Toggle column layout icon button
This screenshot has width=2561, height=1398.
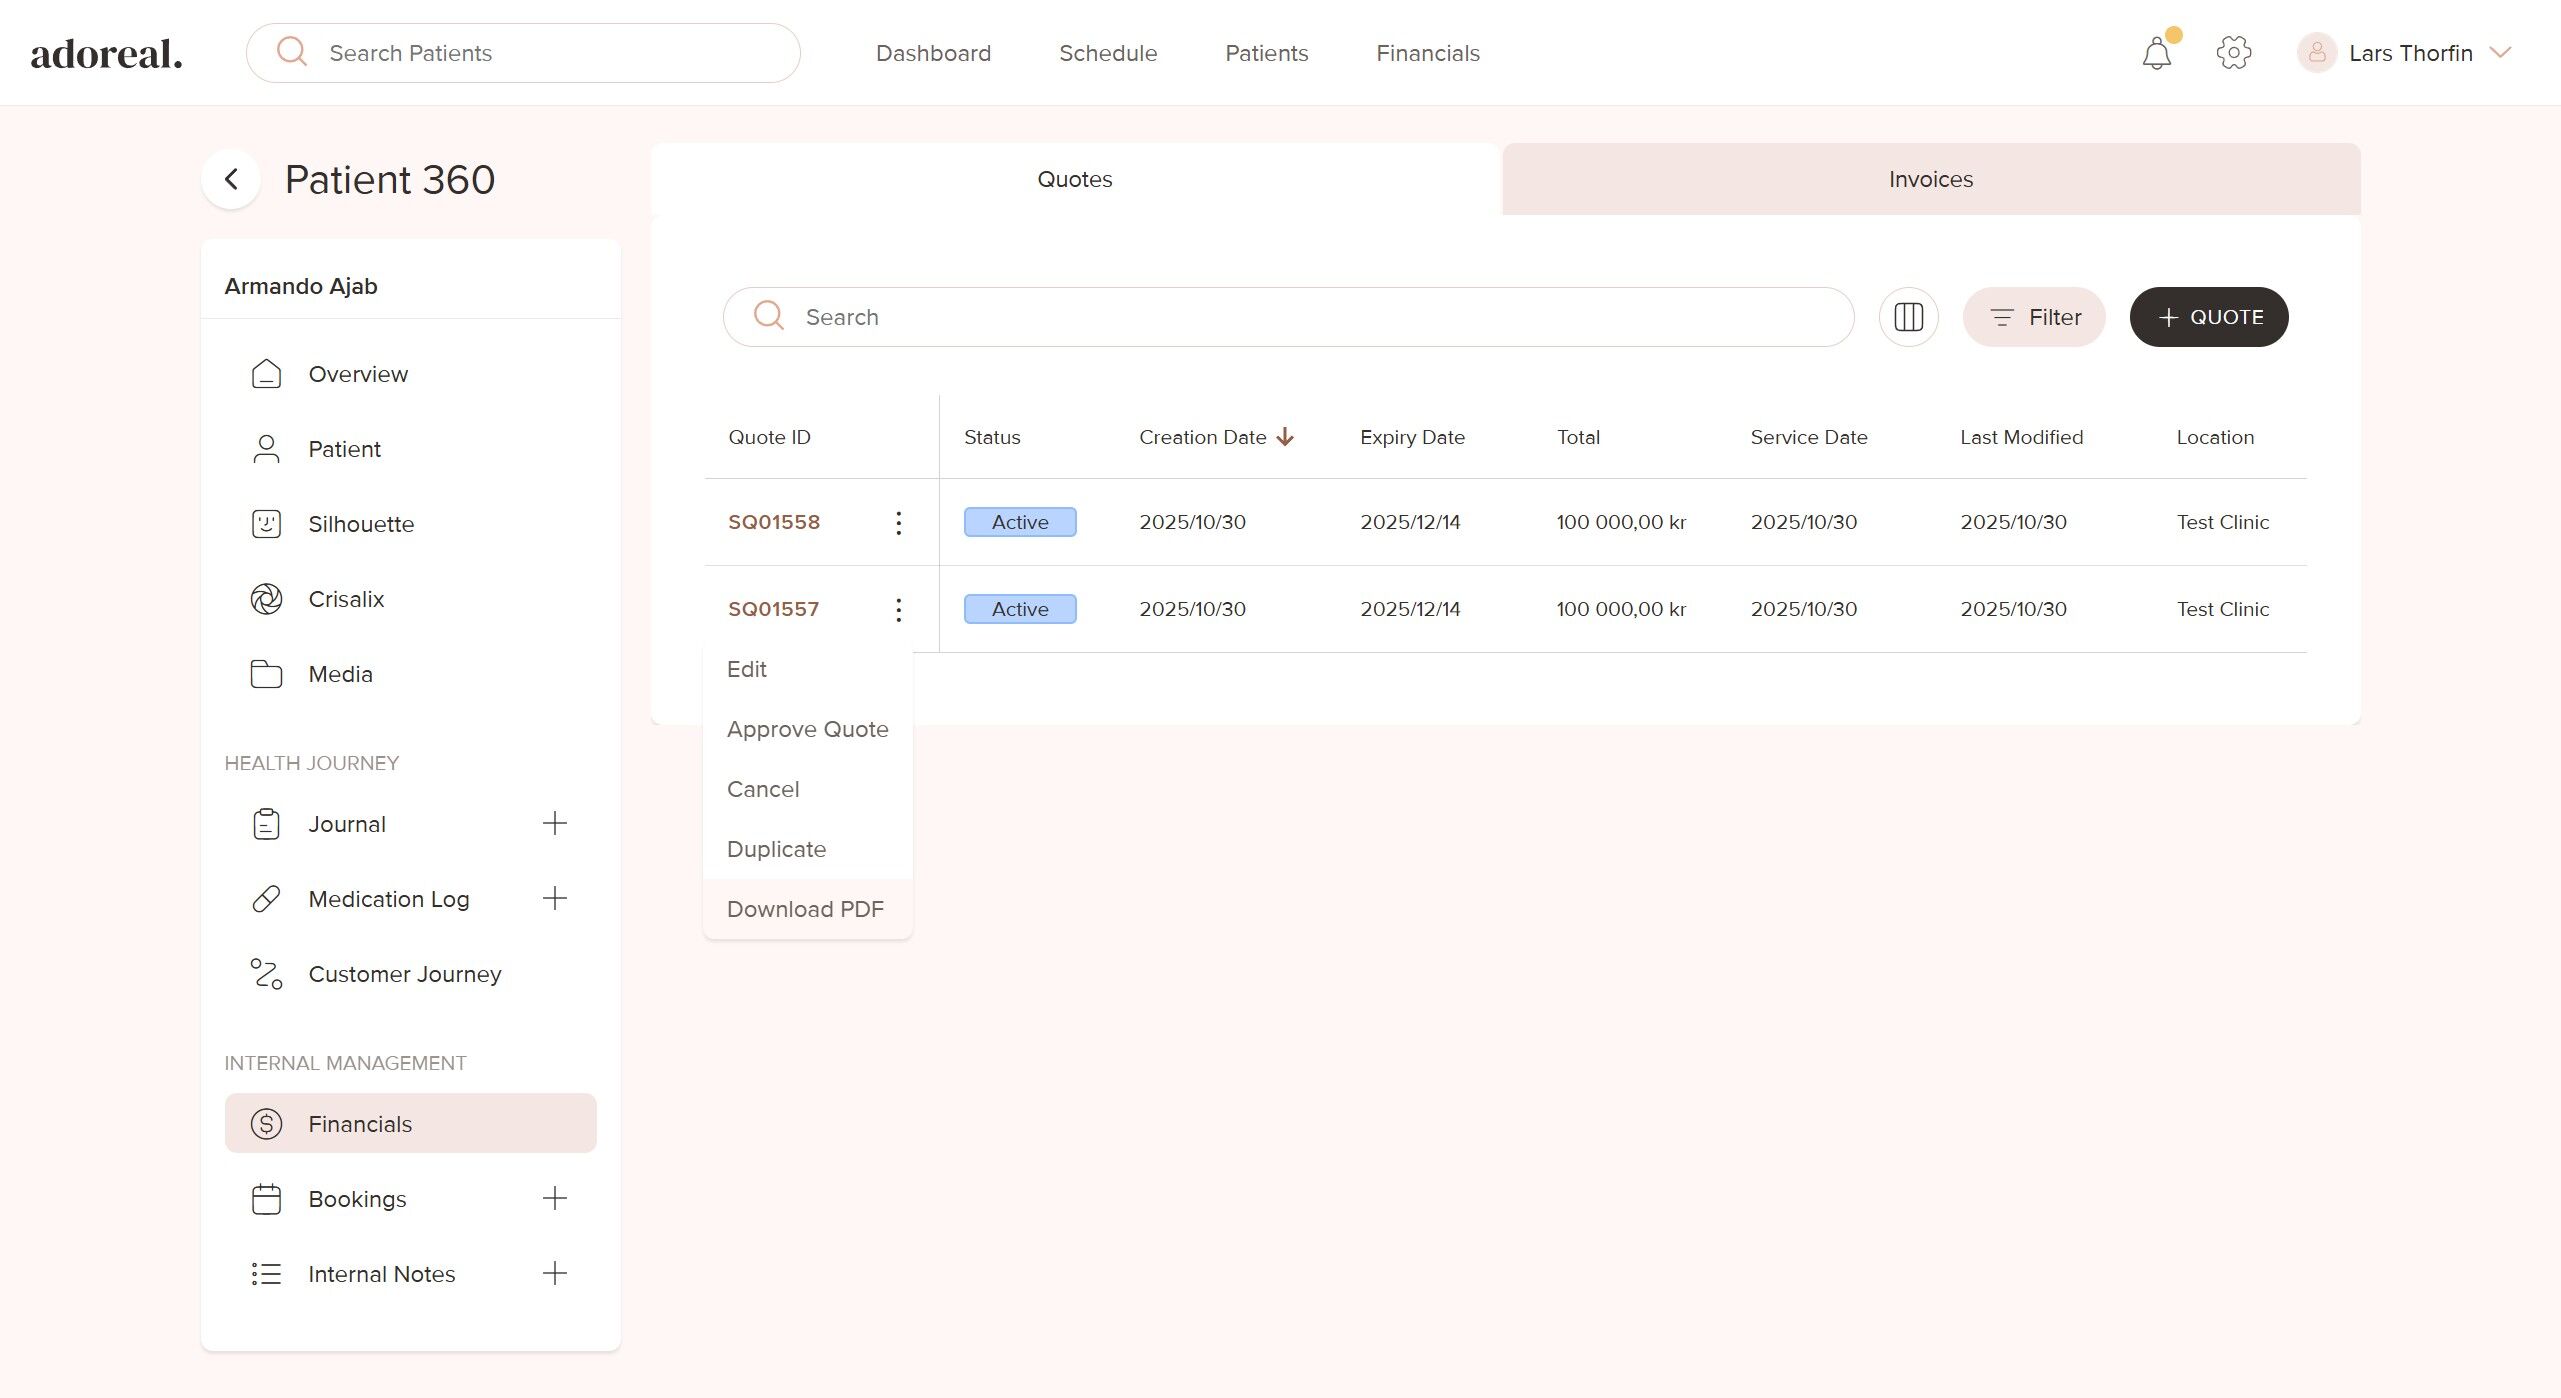(x=1908, y=317)
